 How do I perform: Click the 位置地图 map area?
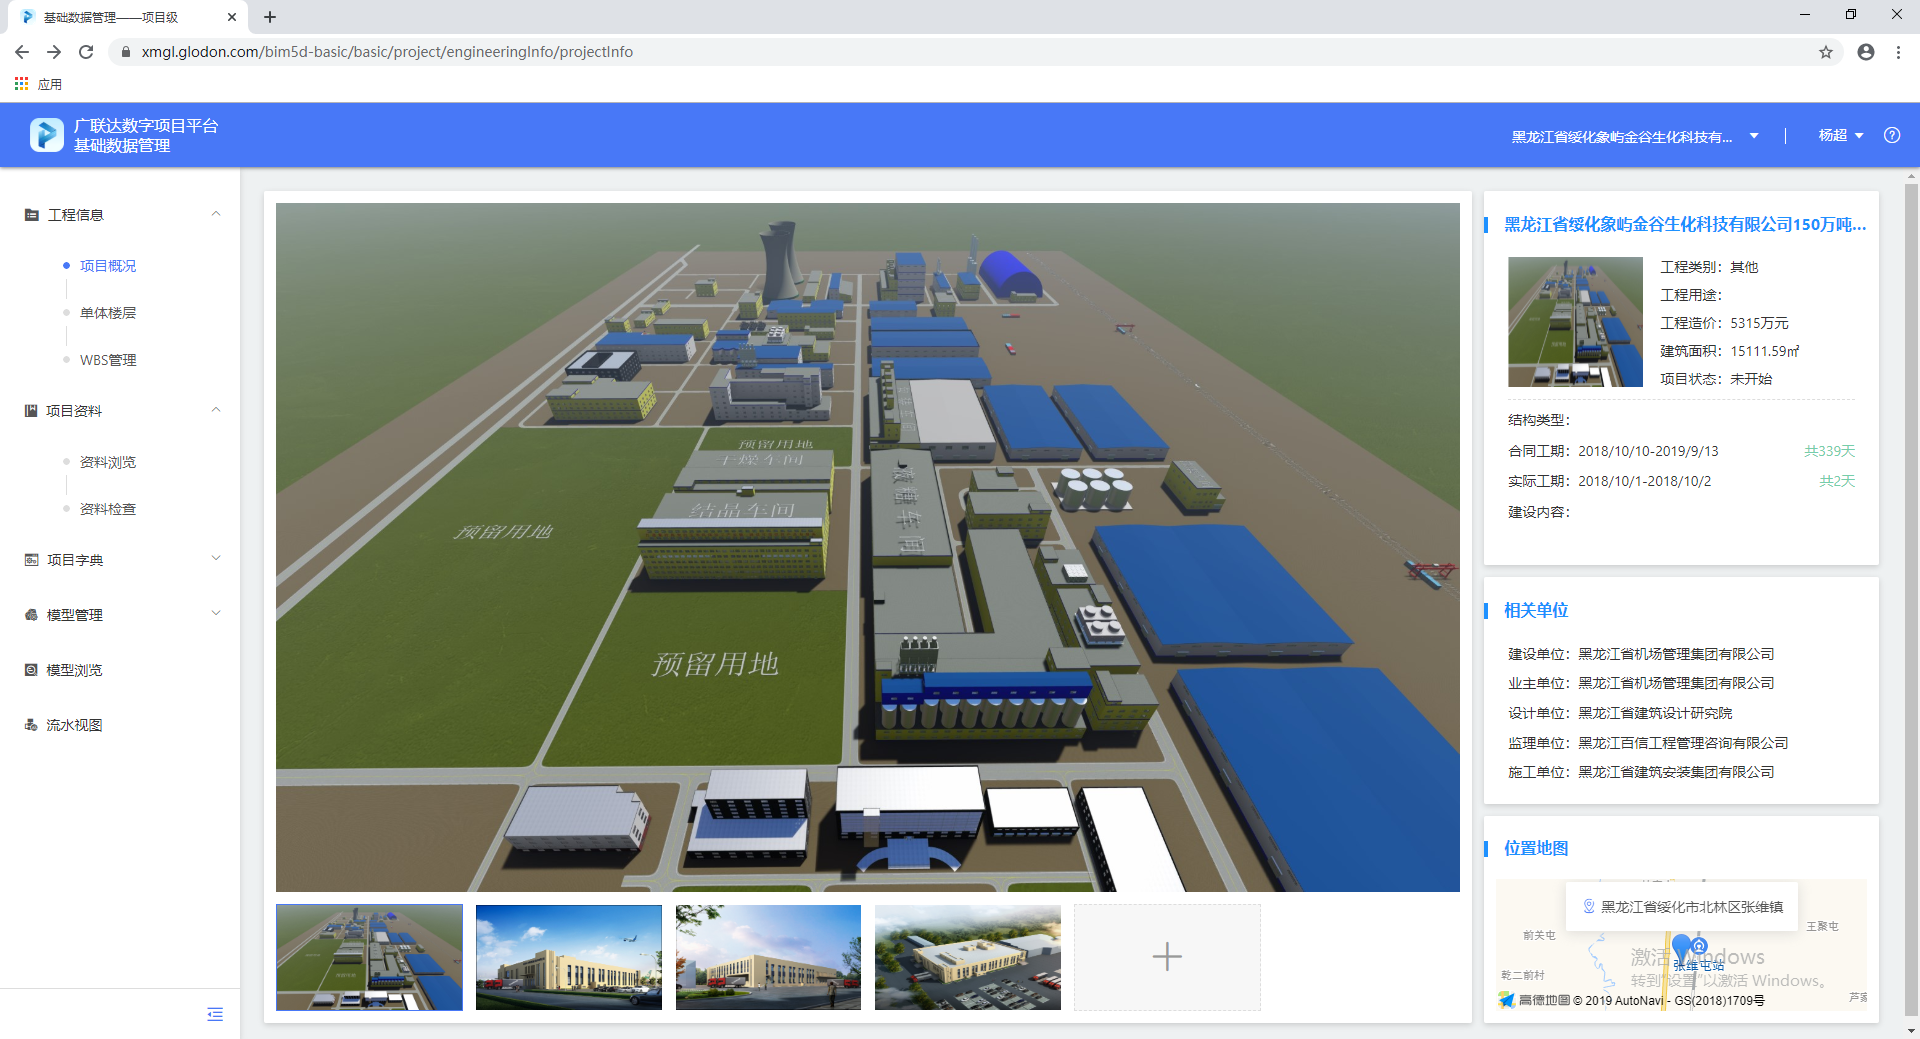1681,945
